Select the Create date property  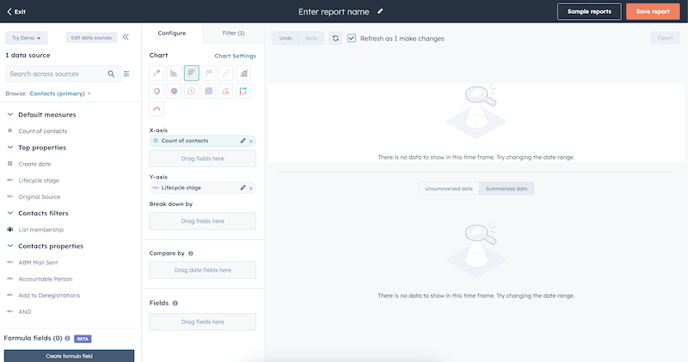pos(35,164)
